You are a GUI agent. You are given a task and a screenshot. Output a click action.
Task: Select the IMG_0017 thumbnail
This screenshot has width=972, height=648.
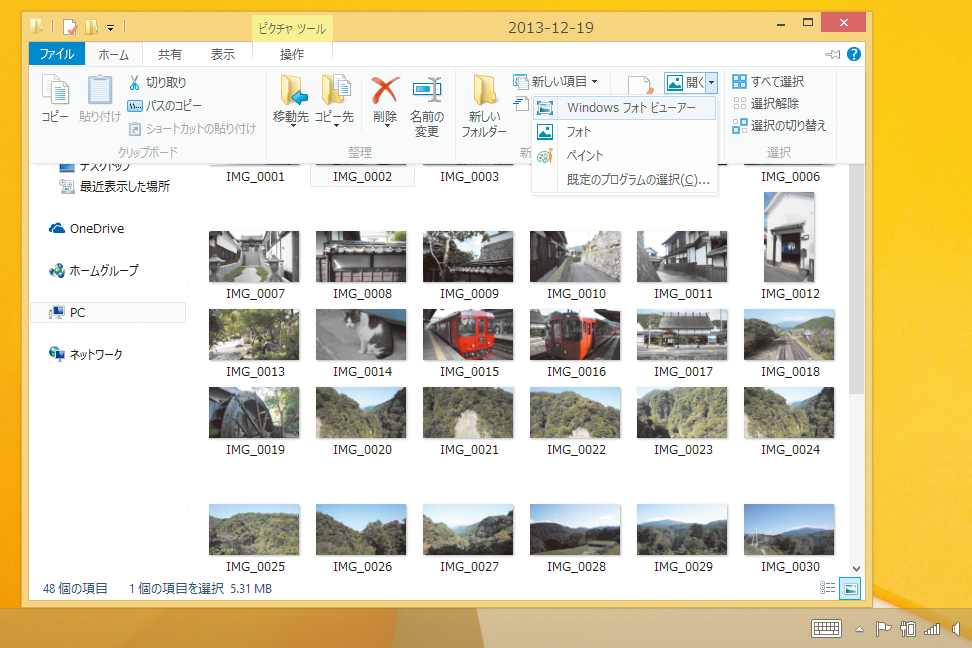682,335
